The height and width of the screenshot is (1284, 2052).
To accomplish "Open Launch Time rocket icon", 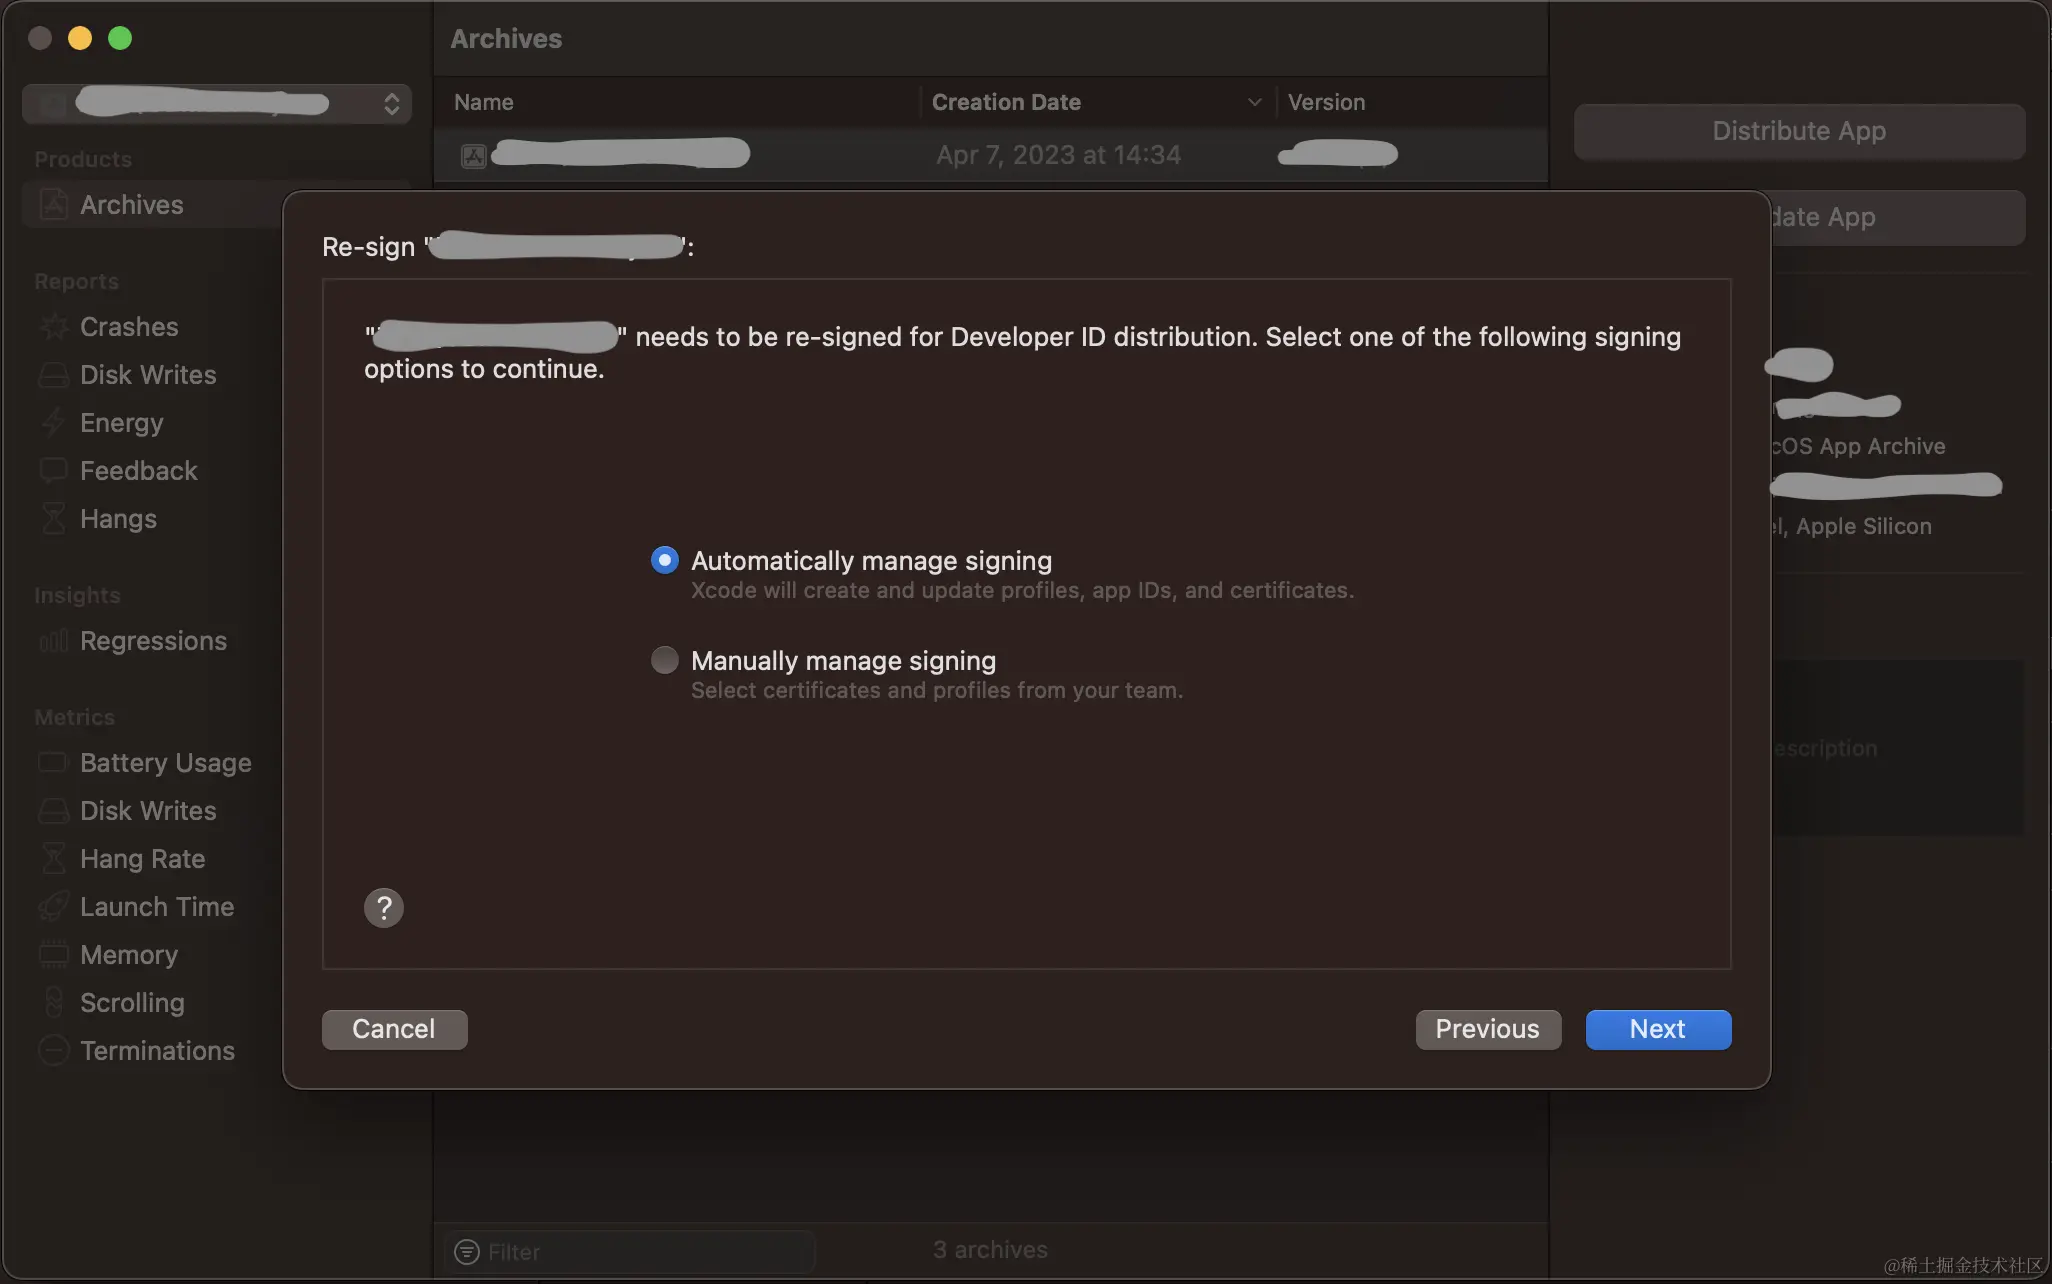I will [x=54, y=907].
